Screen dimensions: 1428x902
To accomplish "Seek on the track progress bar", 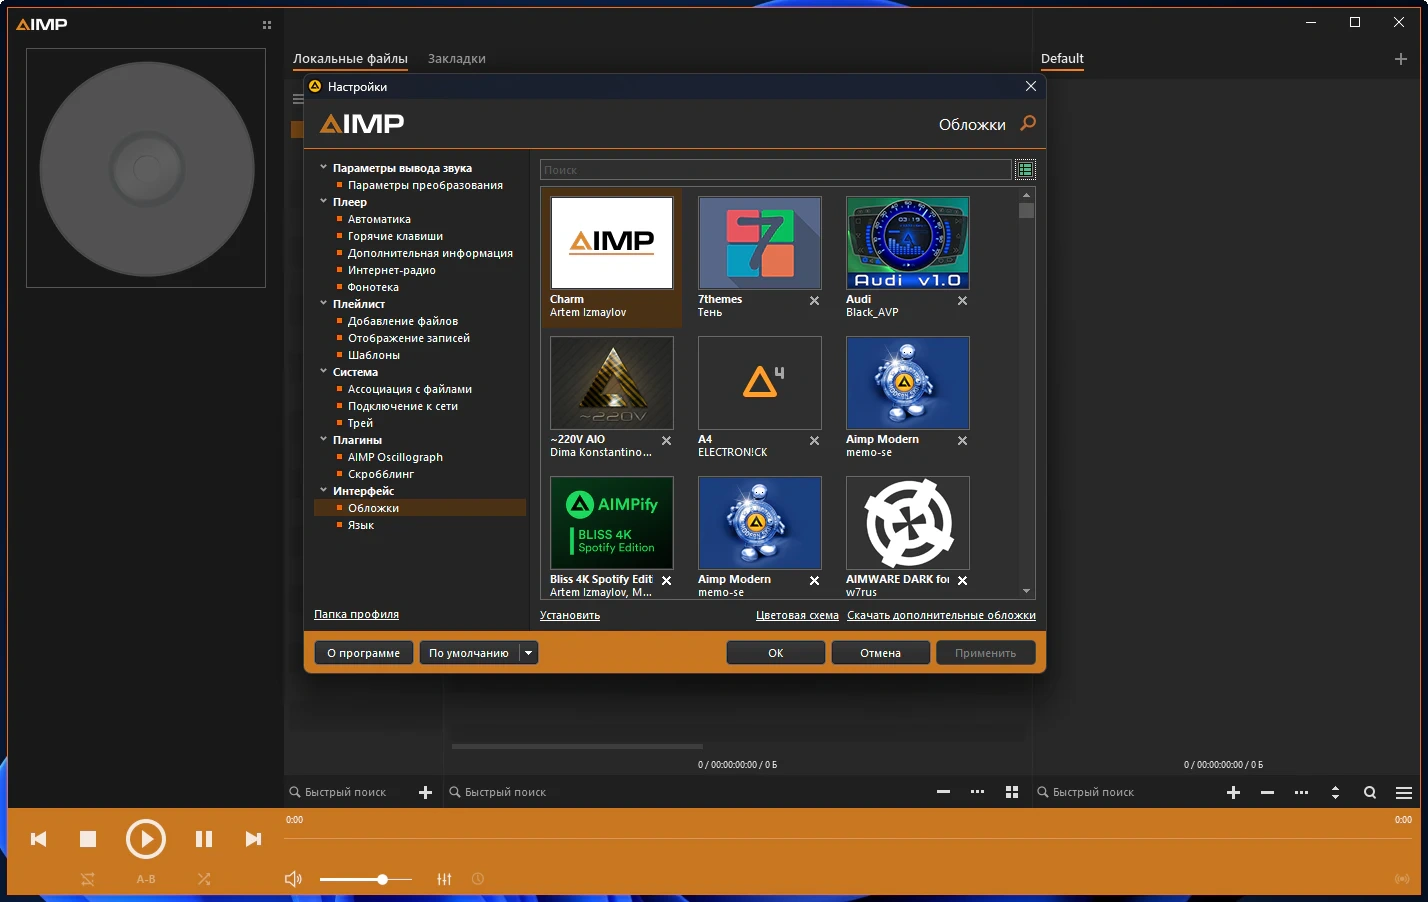I will (848, 838).
